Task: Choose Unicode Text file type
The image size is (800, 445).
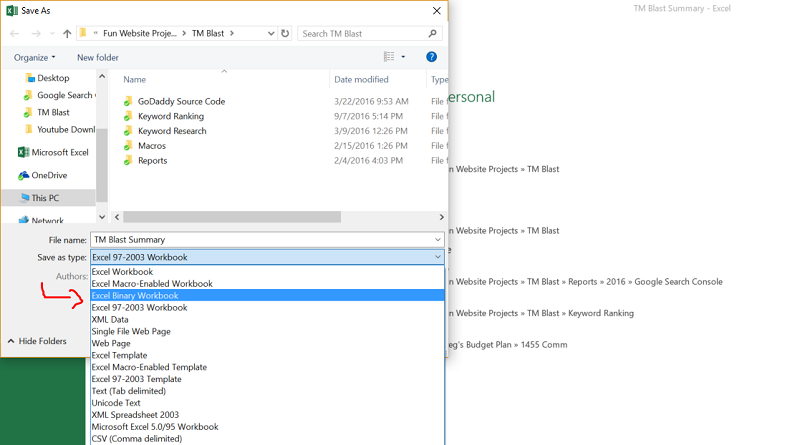Action: pos(267,403)
